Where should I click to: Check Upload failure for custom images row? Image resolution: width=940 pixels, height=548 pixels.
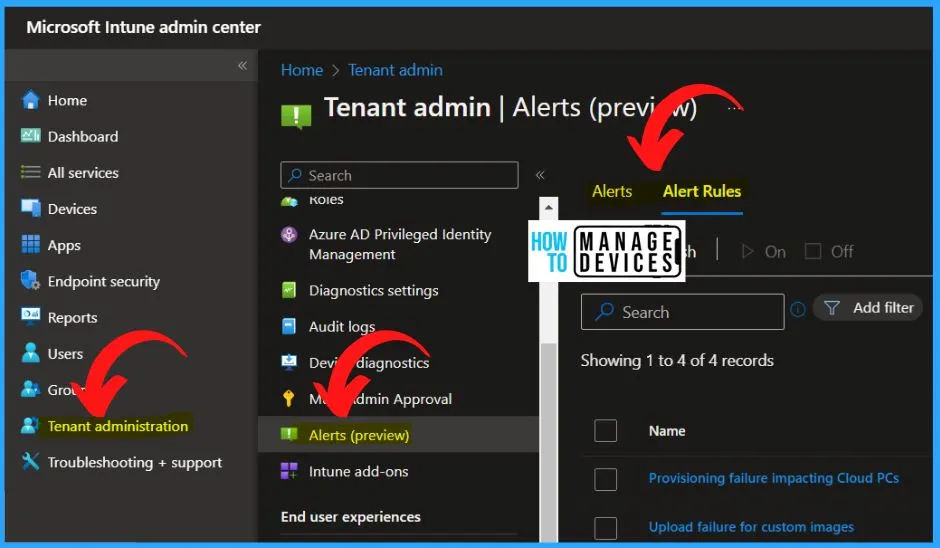point(605,528)
